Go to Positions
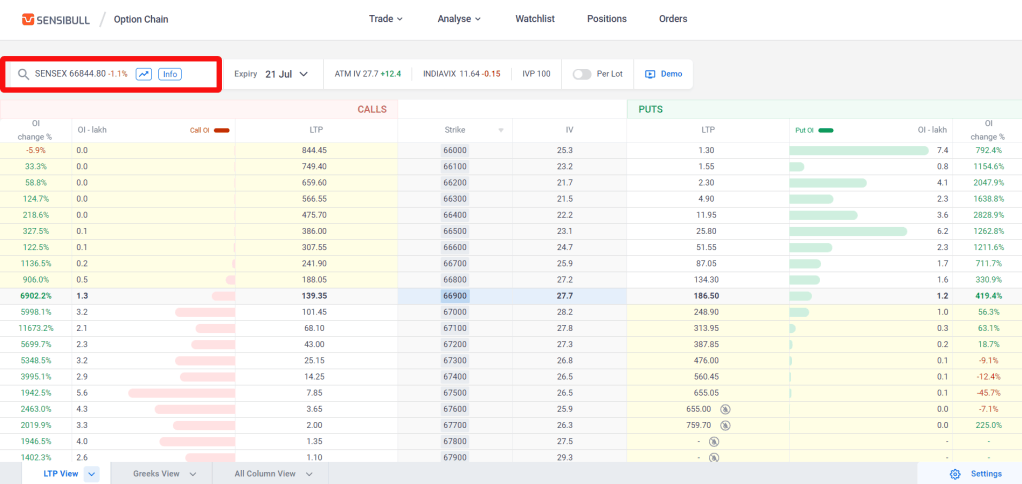The height and width of the screenshot is (484, 1022). click(x=607, y=19)
